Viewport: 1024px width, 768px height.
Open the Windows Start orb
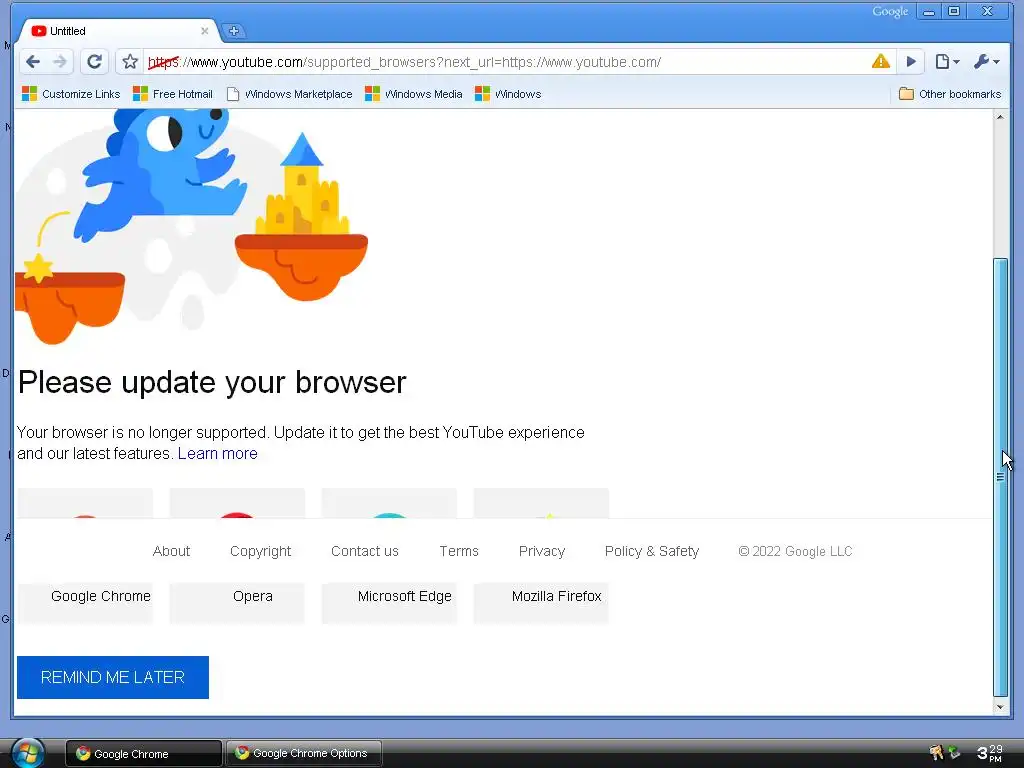(x=27, y=752)
